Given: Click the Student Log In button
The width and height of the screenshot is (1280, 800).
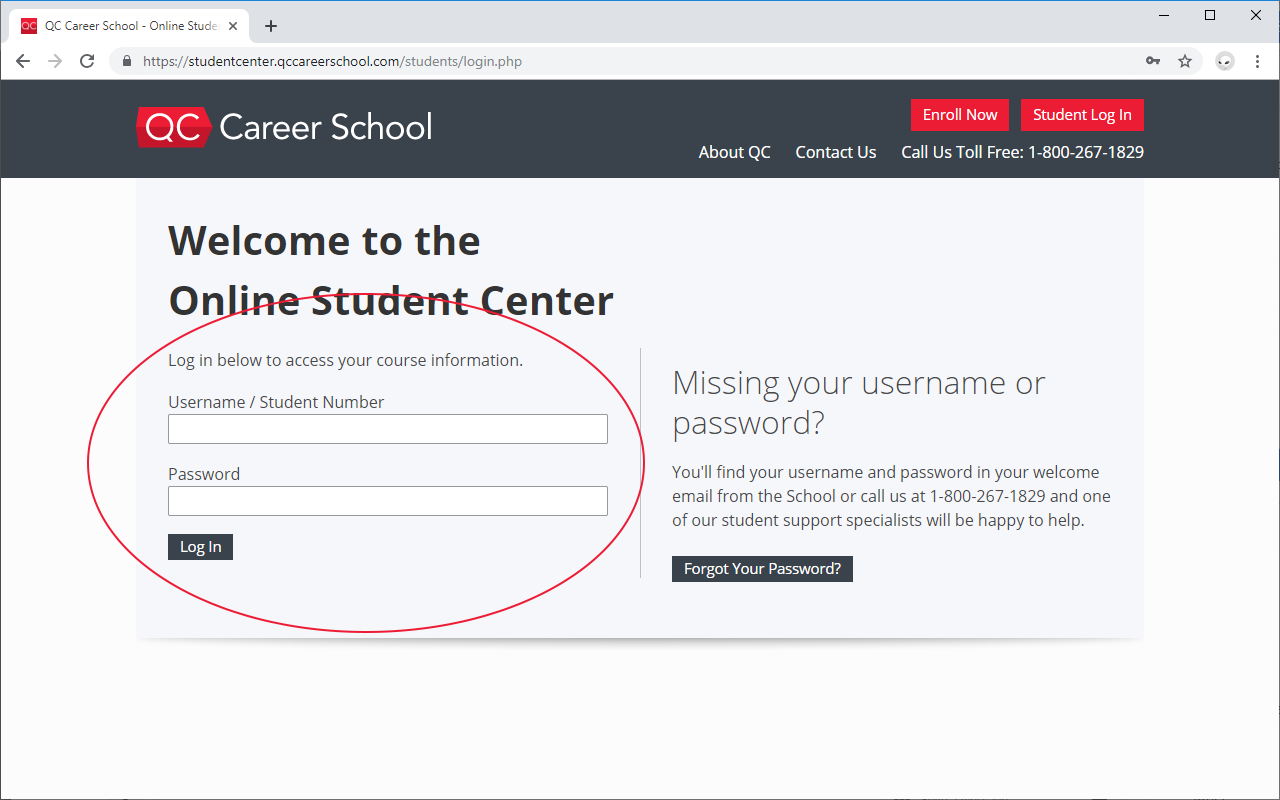Looking at the screenshot, I should point(1082,115).
